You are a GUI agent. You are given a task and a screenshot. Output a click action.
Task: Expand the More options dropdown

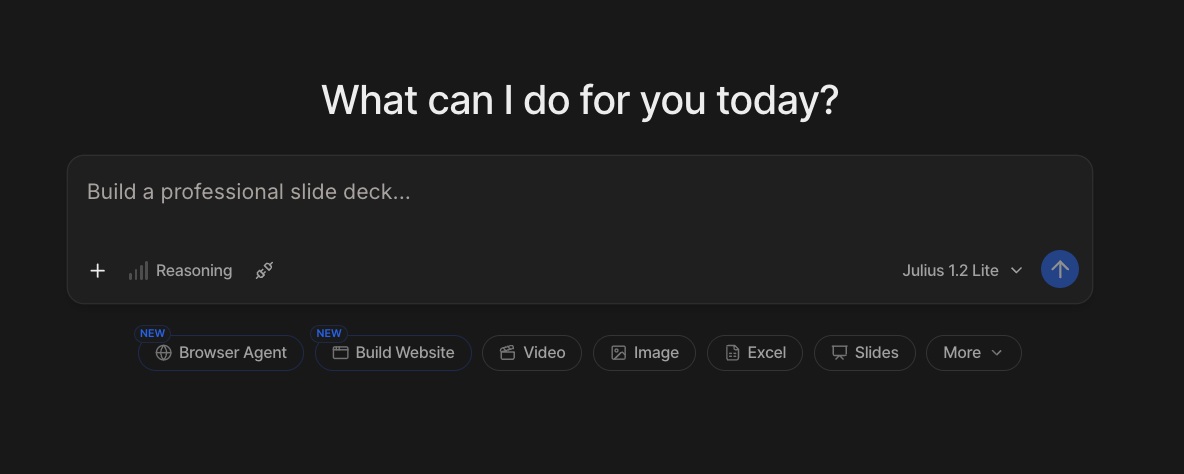[x=973, y=352]
